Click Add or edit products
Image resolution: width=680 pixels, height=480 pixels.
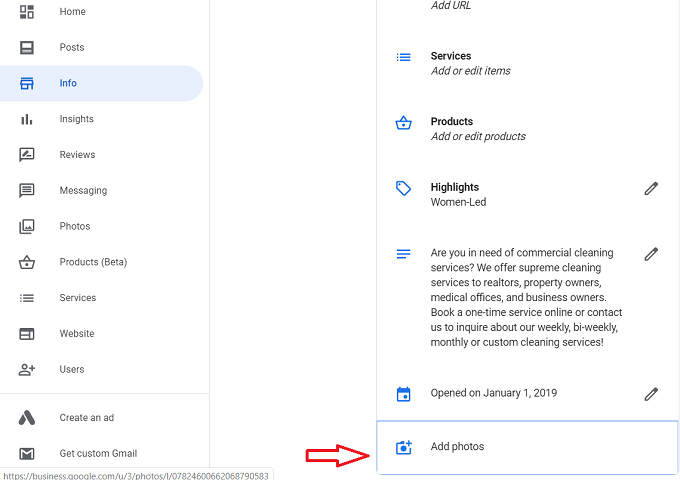478,136
